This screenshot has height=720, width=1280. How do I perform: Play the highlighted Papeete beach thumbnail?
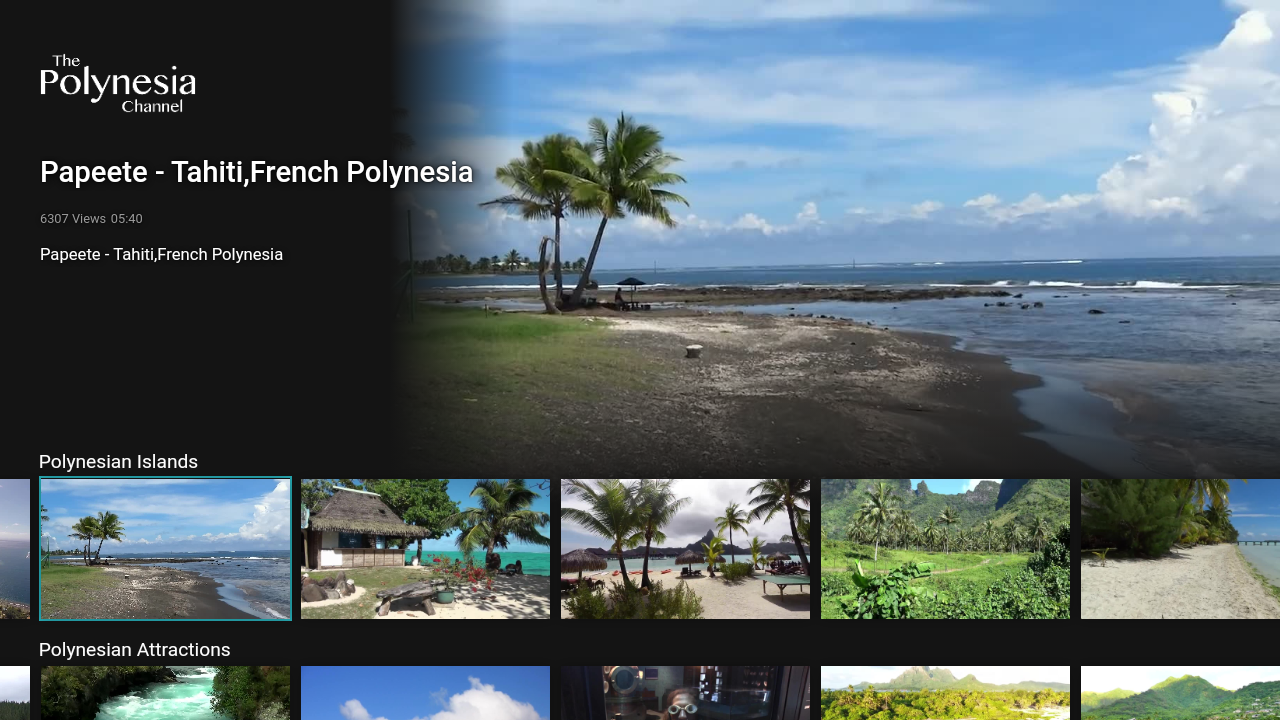click(x=165, y=549)
